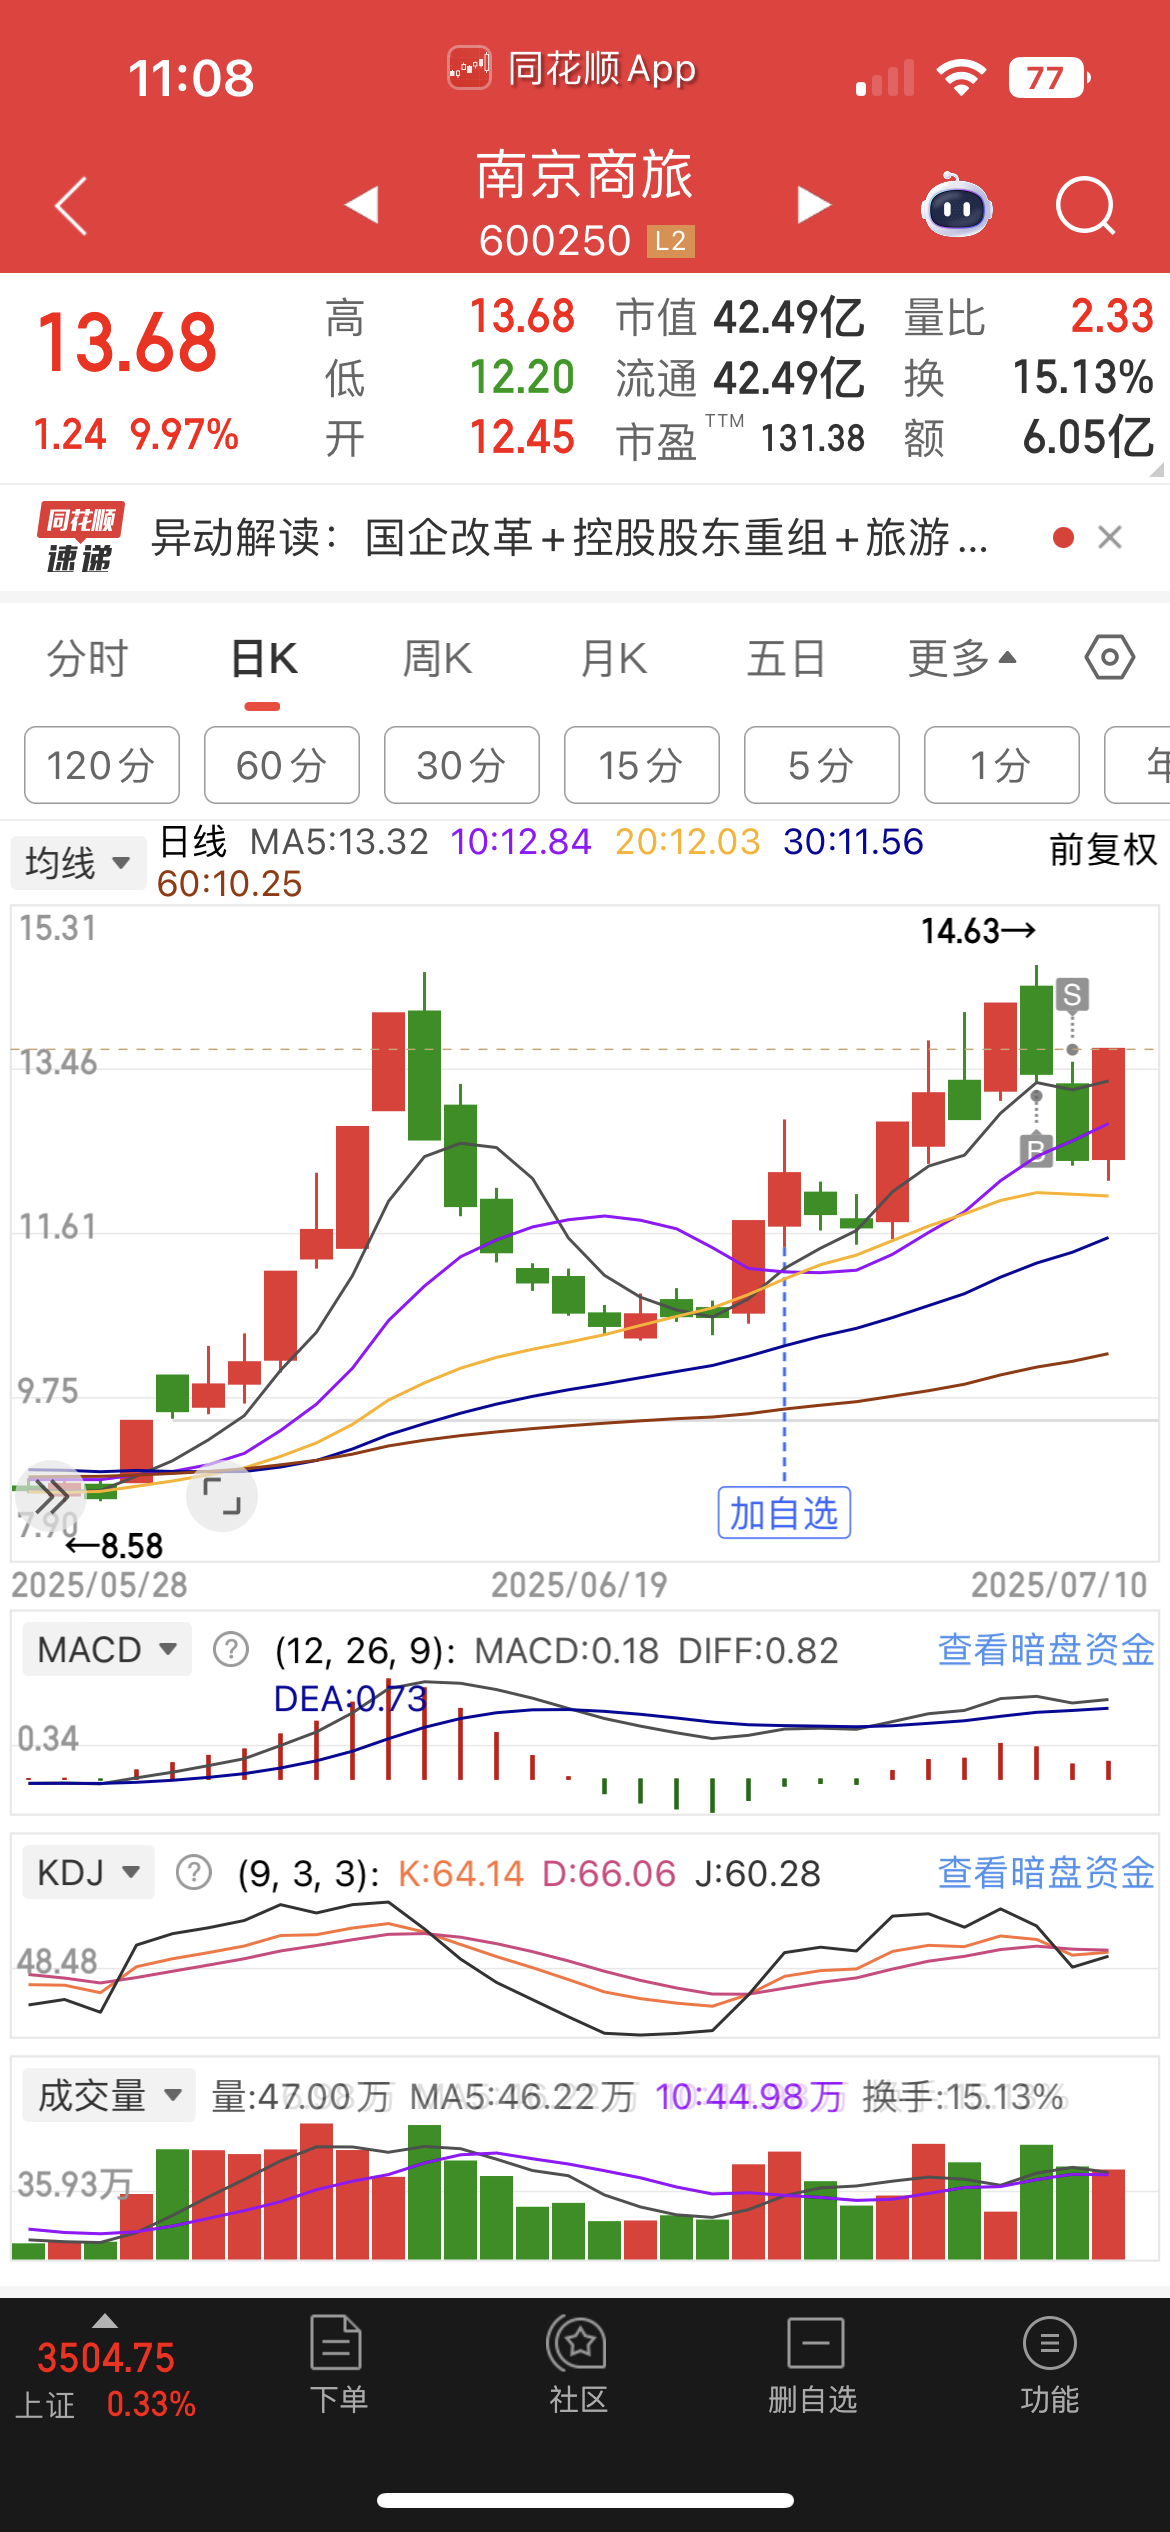The width and height of the screenshot is (1170, 2532).
Task: Tap the 同花顺速递 news logo
Action: (x=80, y=538)
